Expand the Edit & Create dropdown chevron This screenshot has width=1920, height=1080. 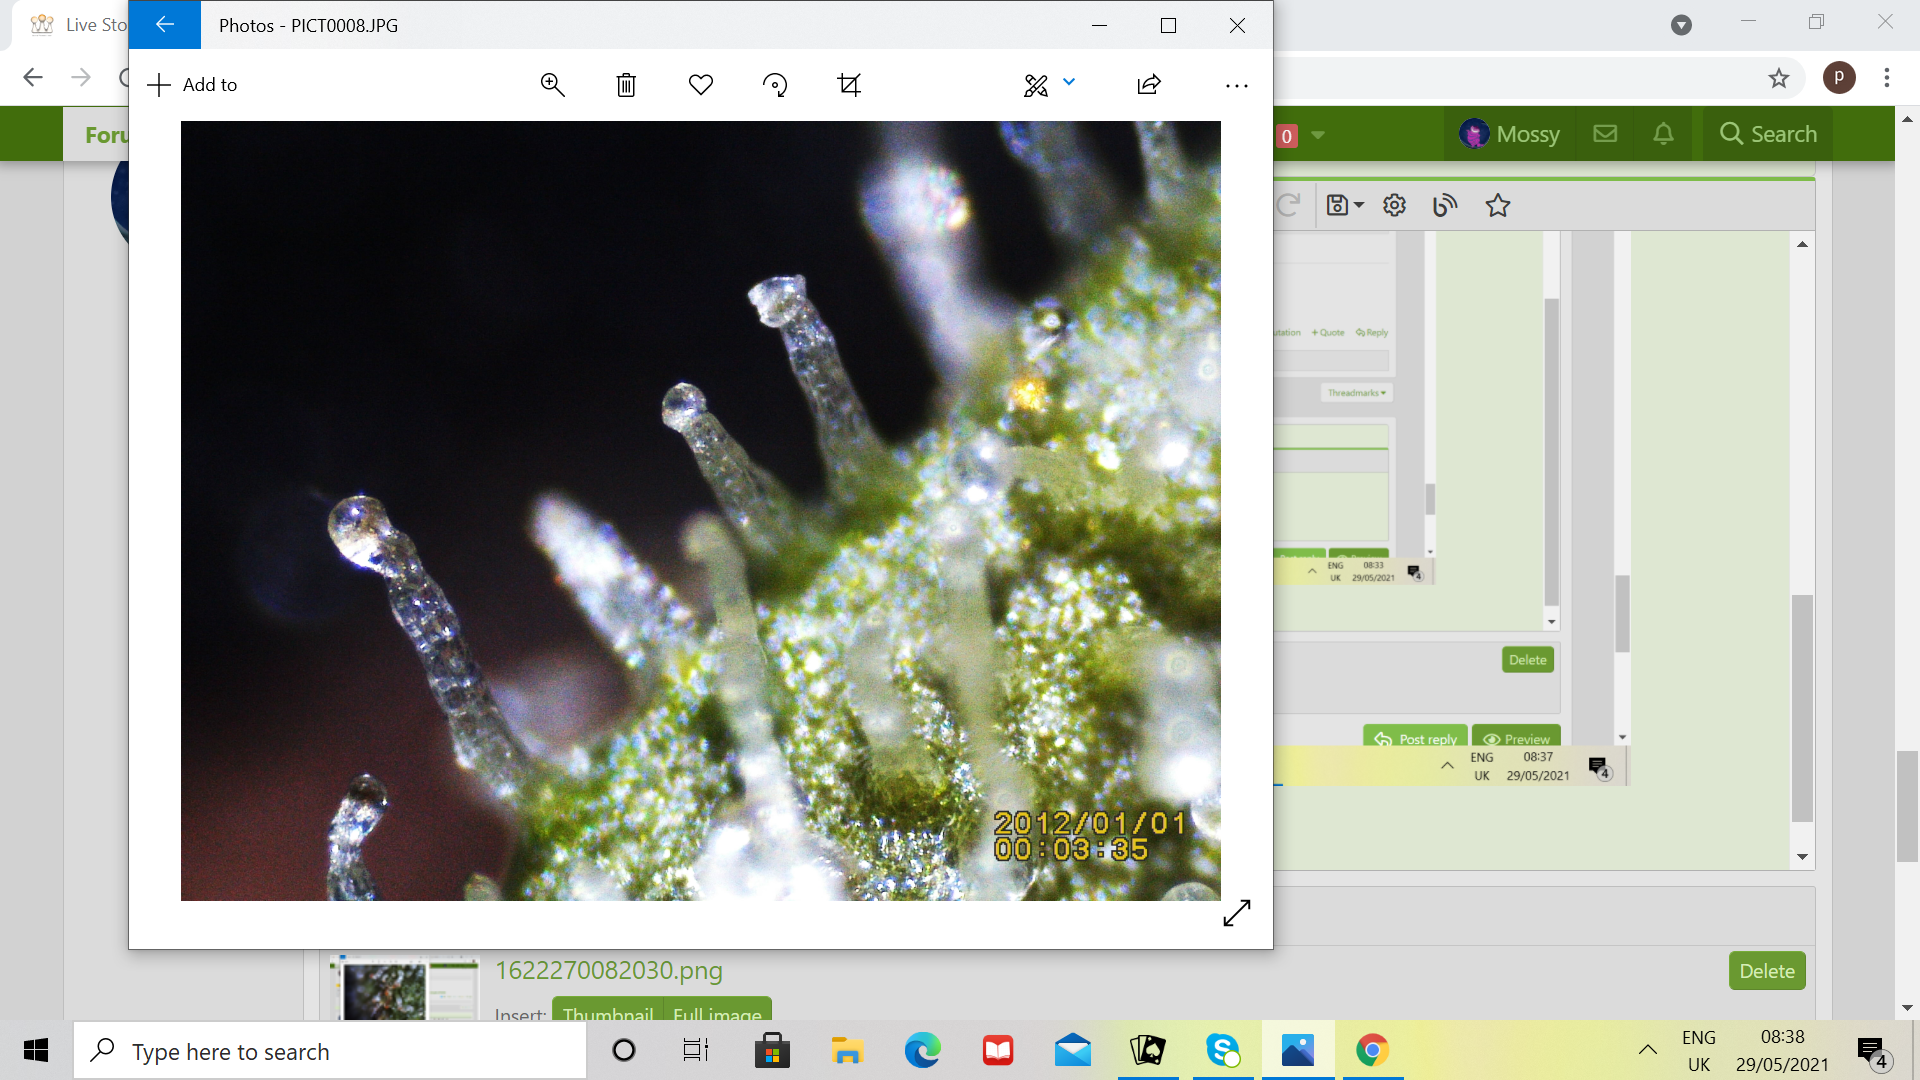pyautogui.click(x=1069, y=82)
